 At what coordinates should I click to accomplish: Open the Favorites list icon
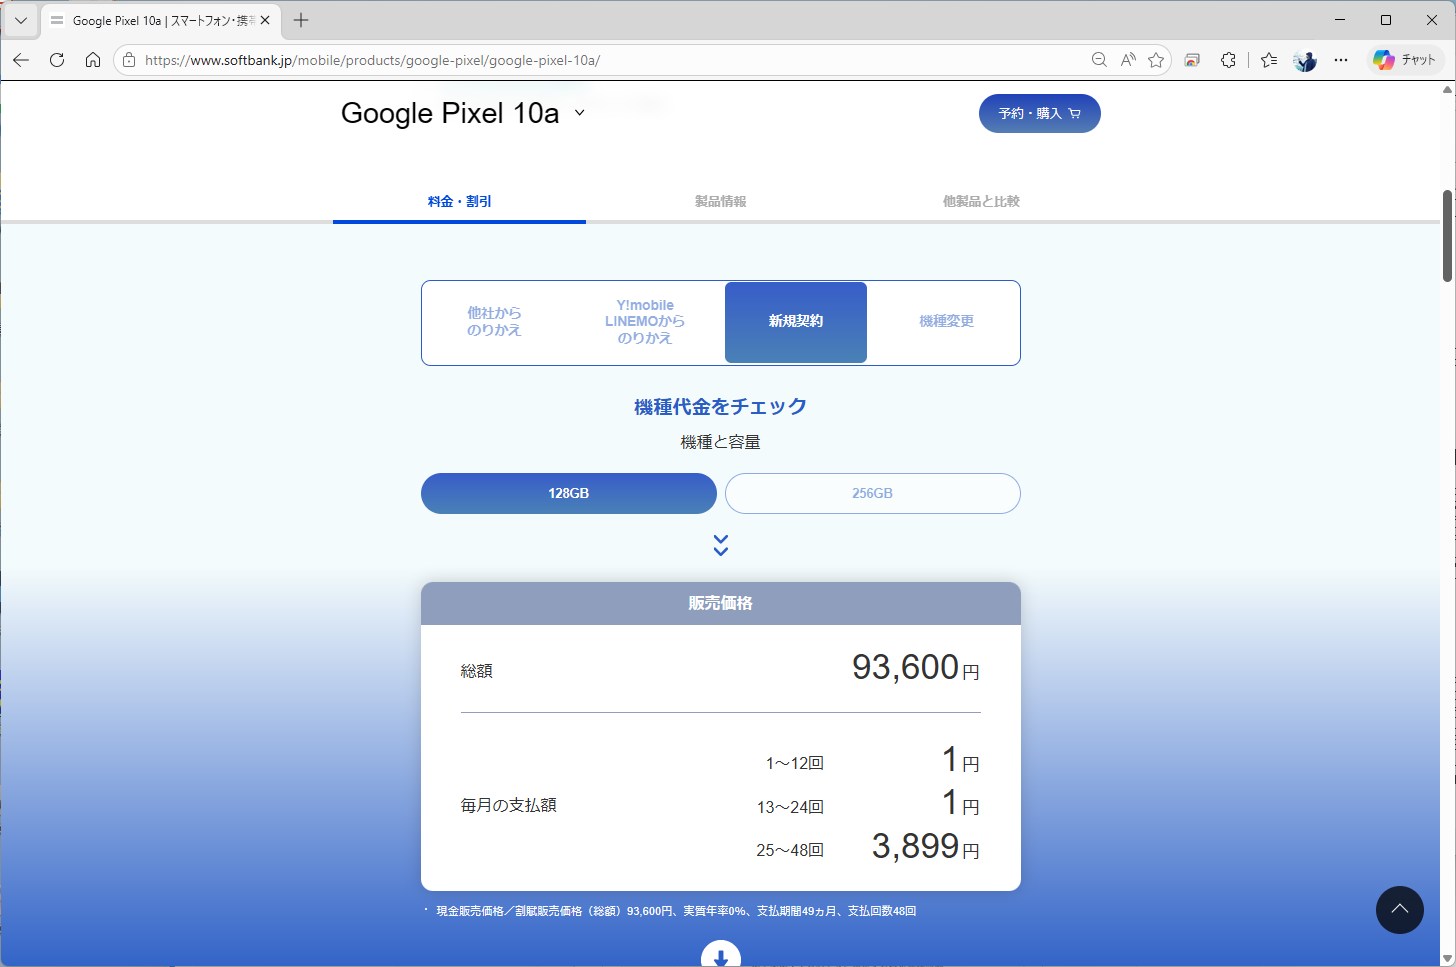[x=1268, y=60]
